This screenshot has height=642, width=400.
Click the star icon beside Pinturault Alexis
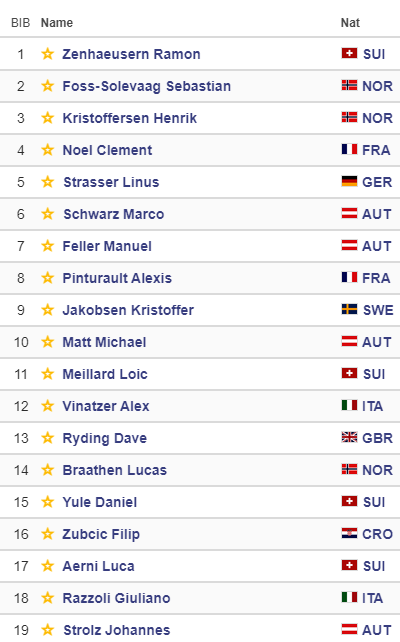tap(47, 278)
